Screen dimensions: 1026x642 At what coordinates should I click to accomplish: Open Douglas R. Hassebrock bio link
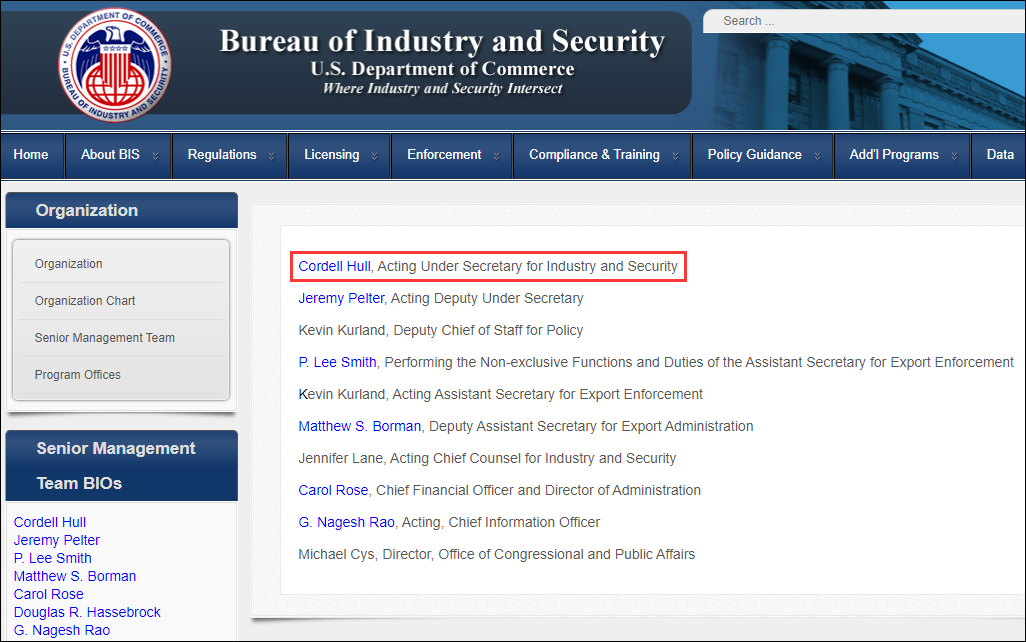[87, 613]
